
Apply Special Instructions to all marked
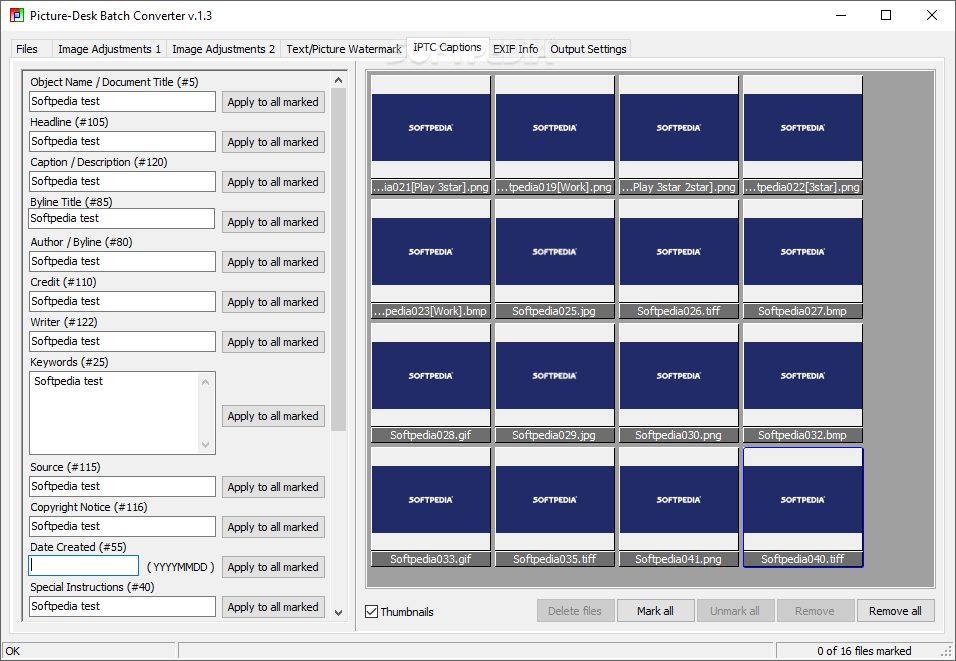[x=273, y=607]
